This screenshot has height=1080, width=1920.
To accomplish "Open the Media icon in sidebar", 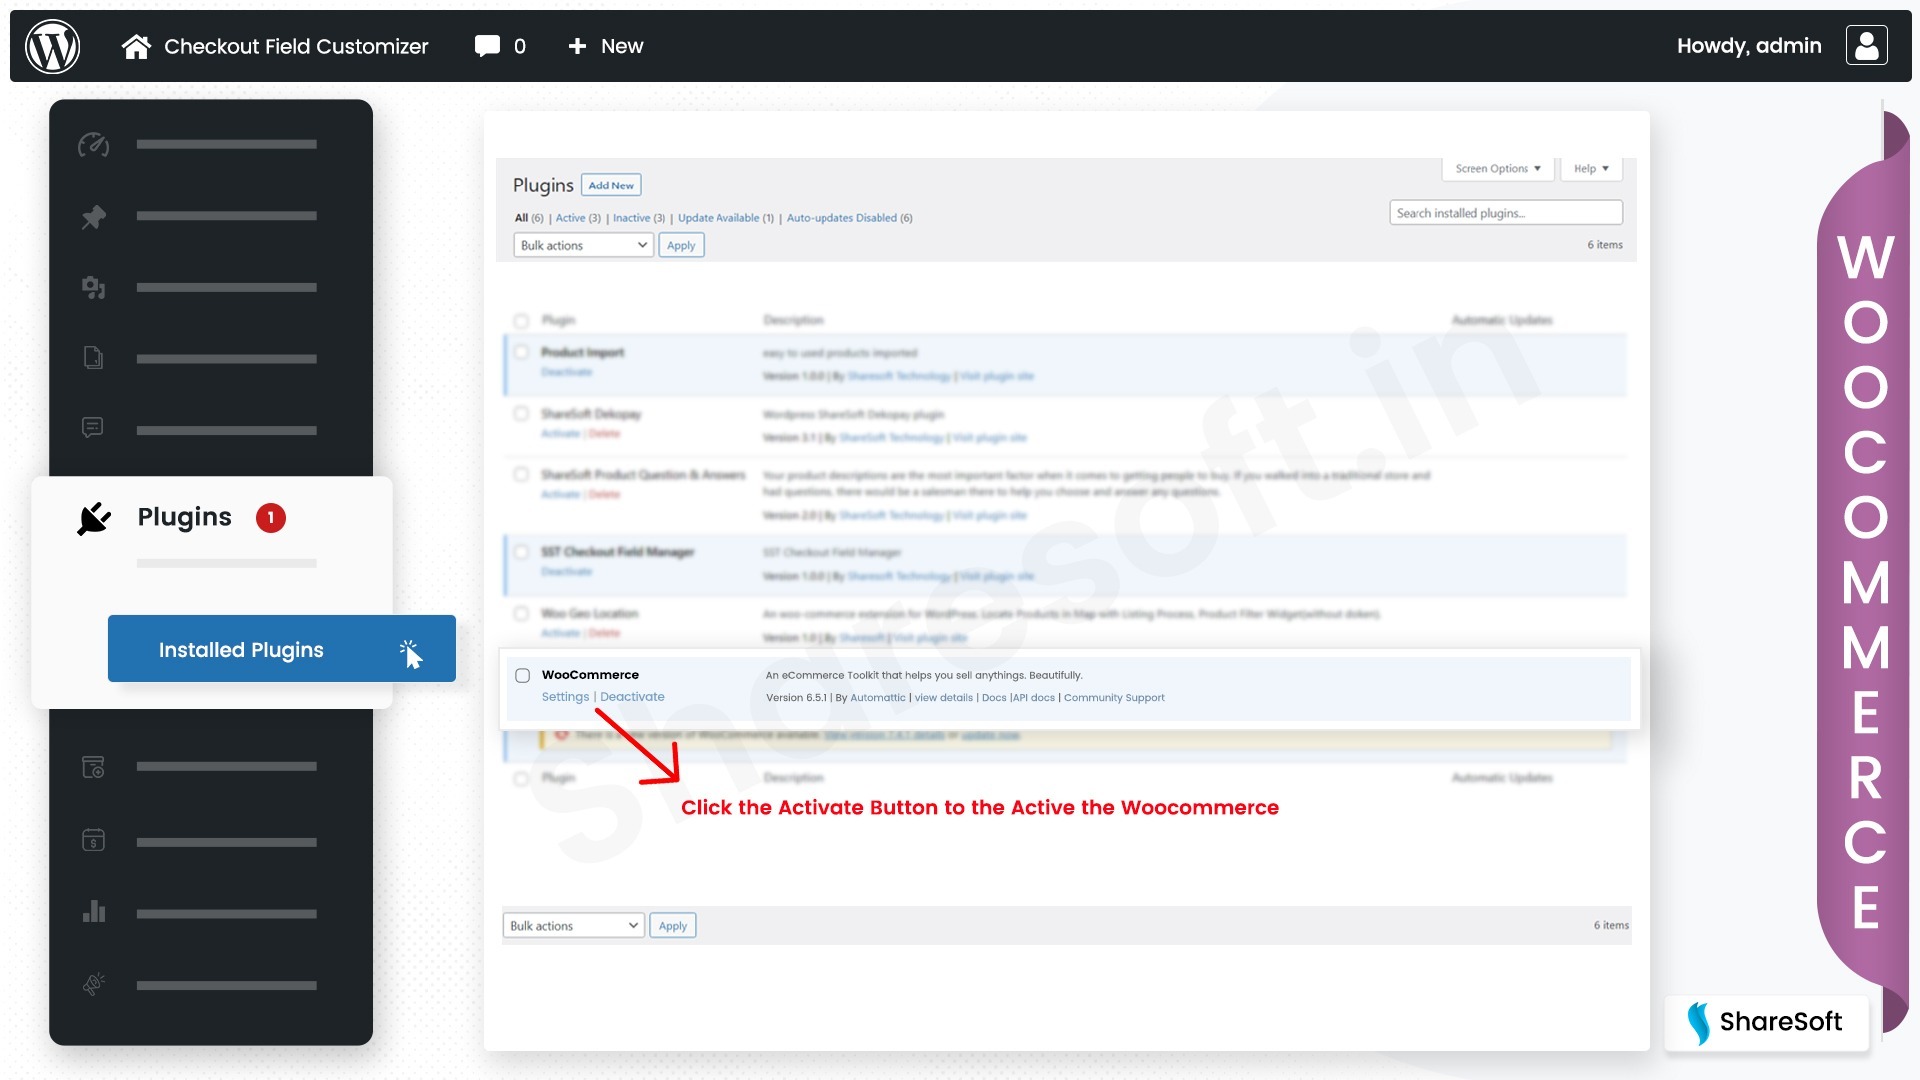I will click(93, 288).
